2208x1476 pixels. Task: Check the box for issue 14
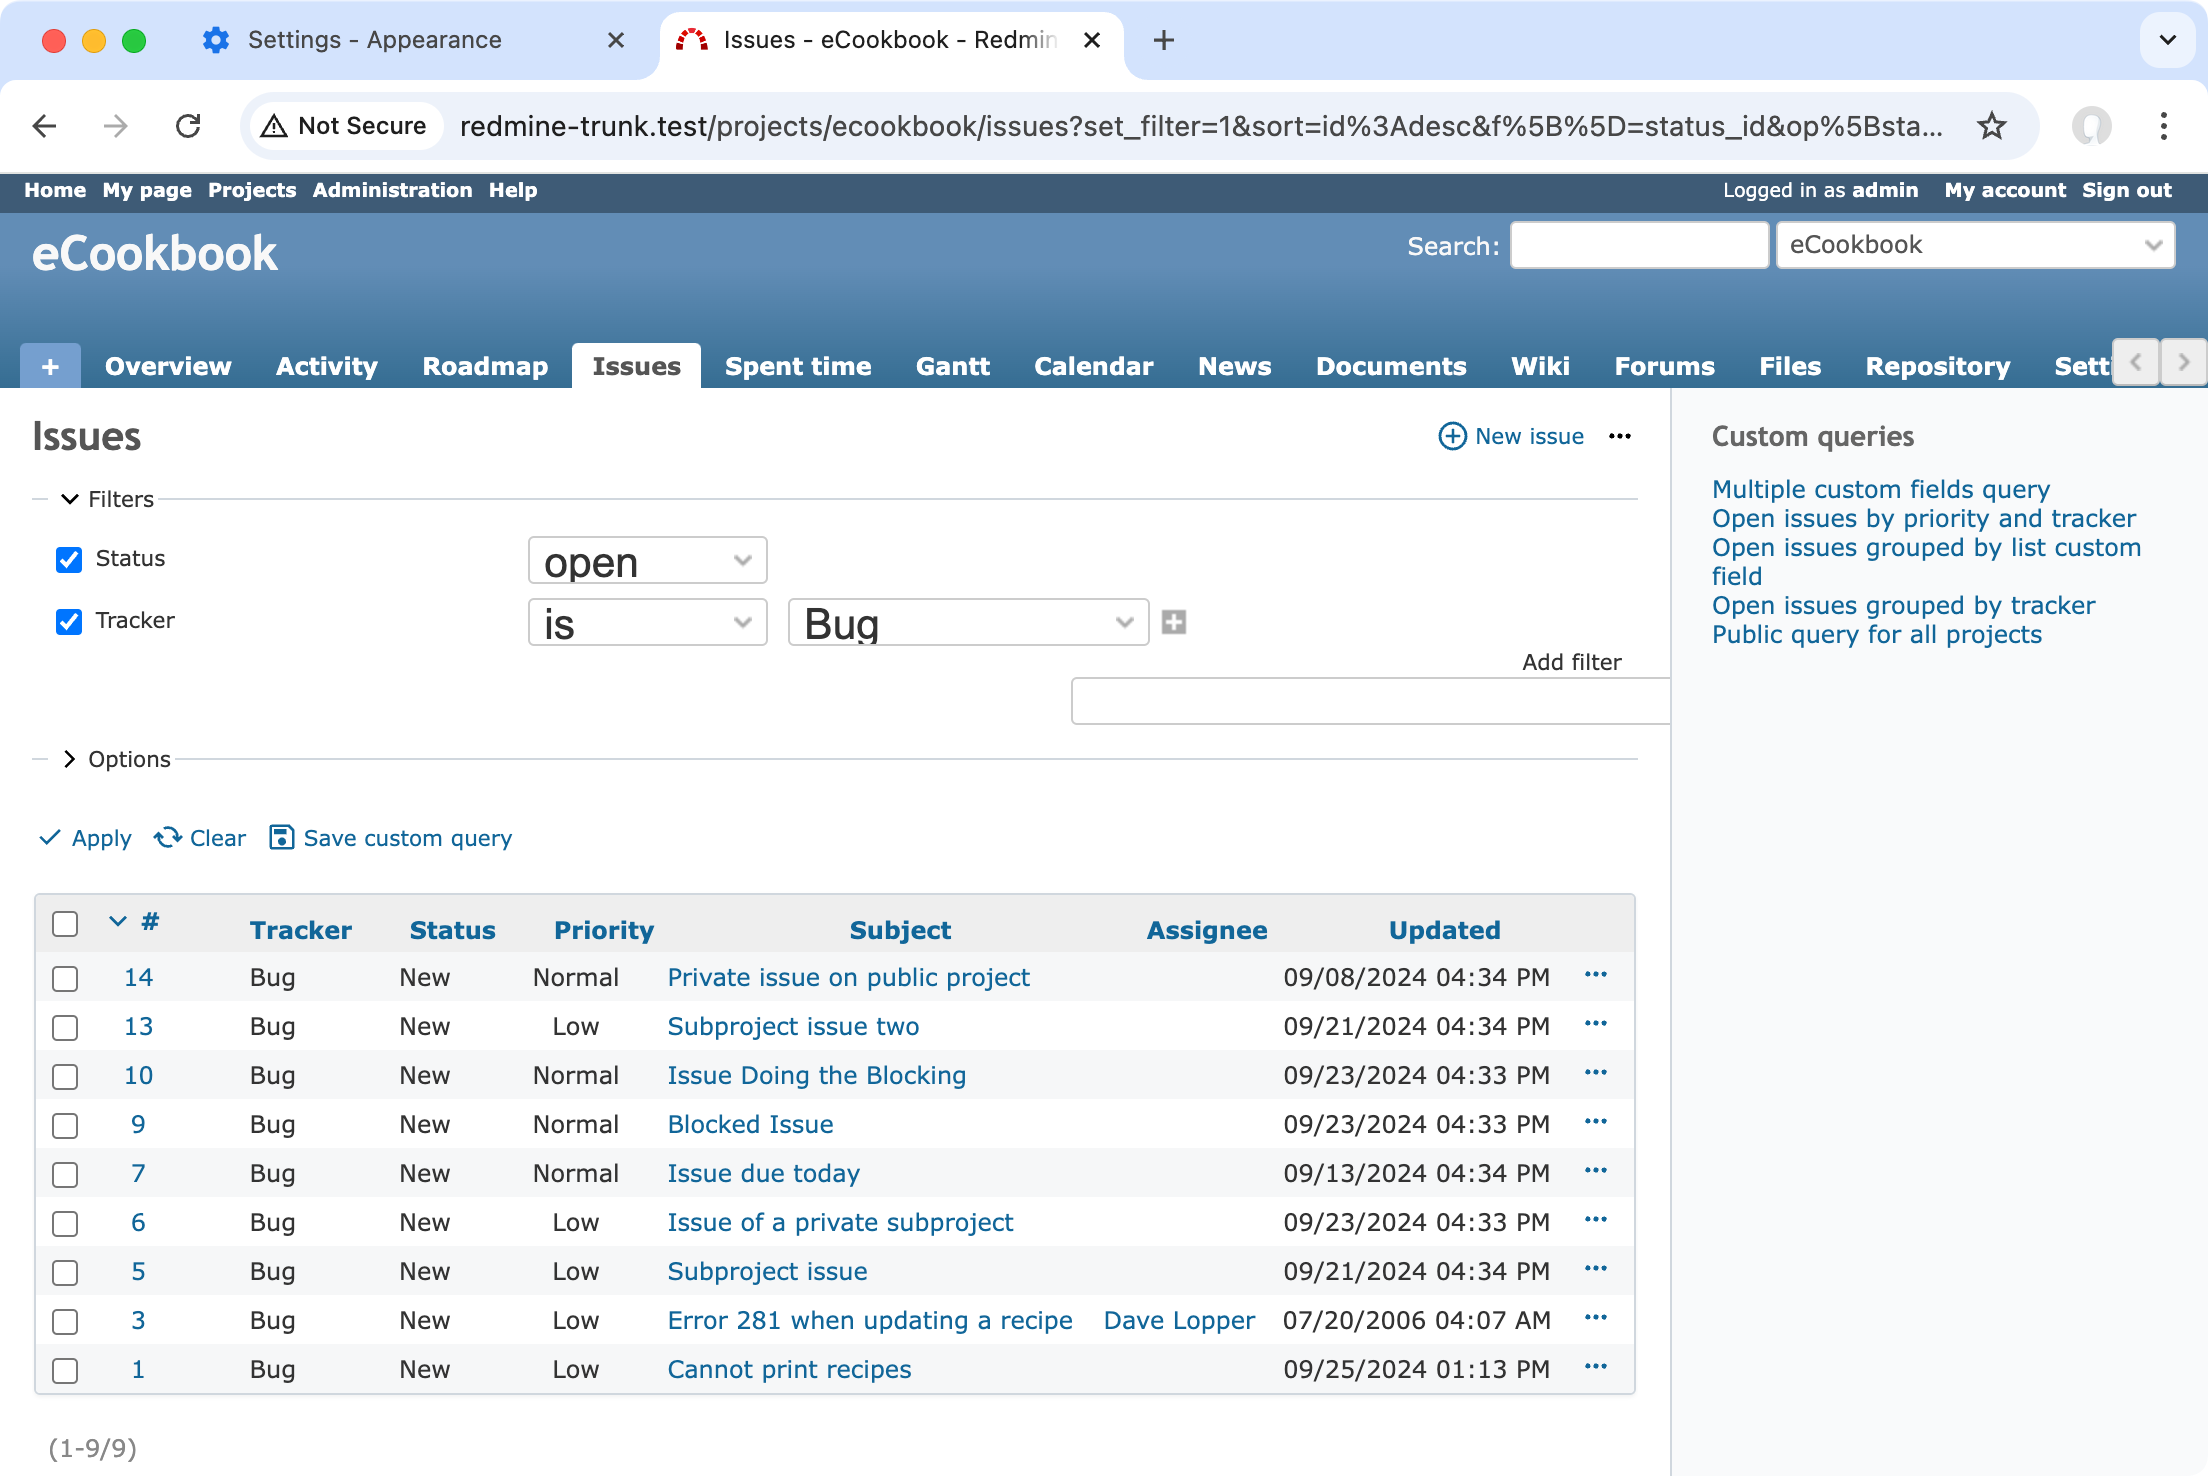coord(65,978)
